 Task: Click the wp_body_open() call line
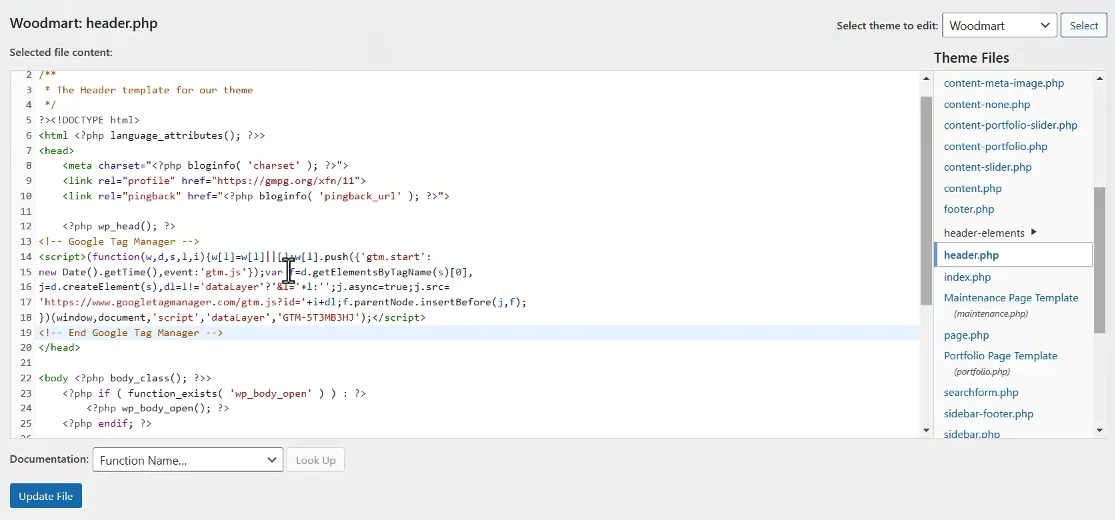pyautogui.click(x=158, y=408)
